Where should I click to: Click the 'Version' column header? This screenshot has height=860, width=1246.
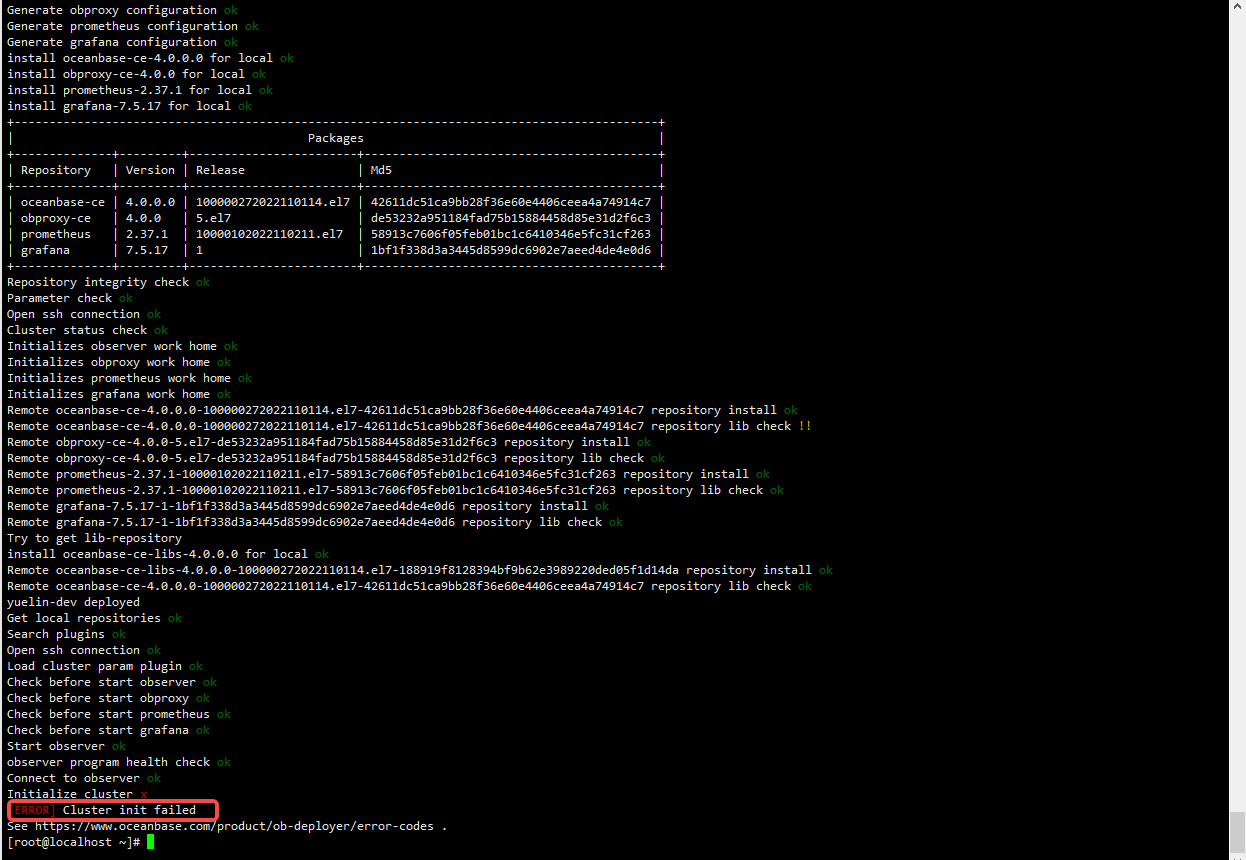[151, 170]
